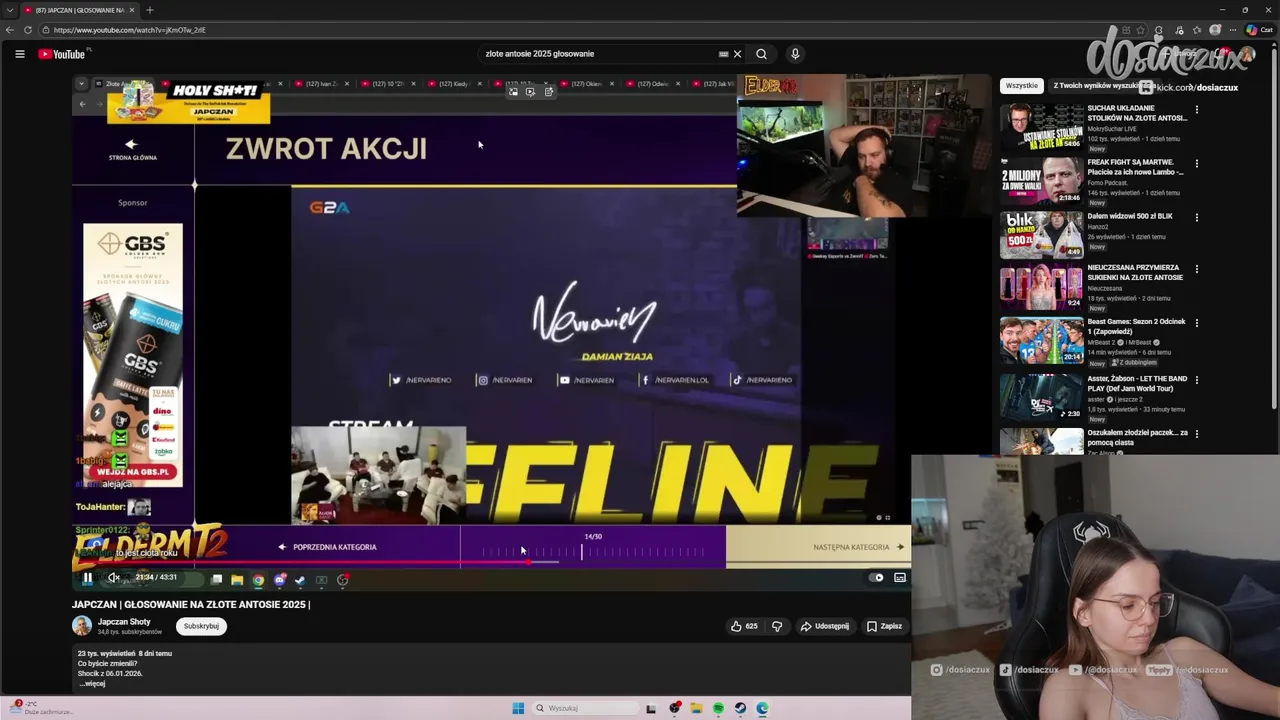Go to the YouTube home logo

click(x=62, y=54)
